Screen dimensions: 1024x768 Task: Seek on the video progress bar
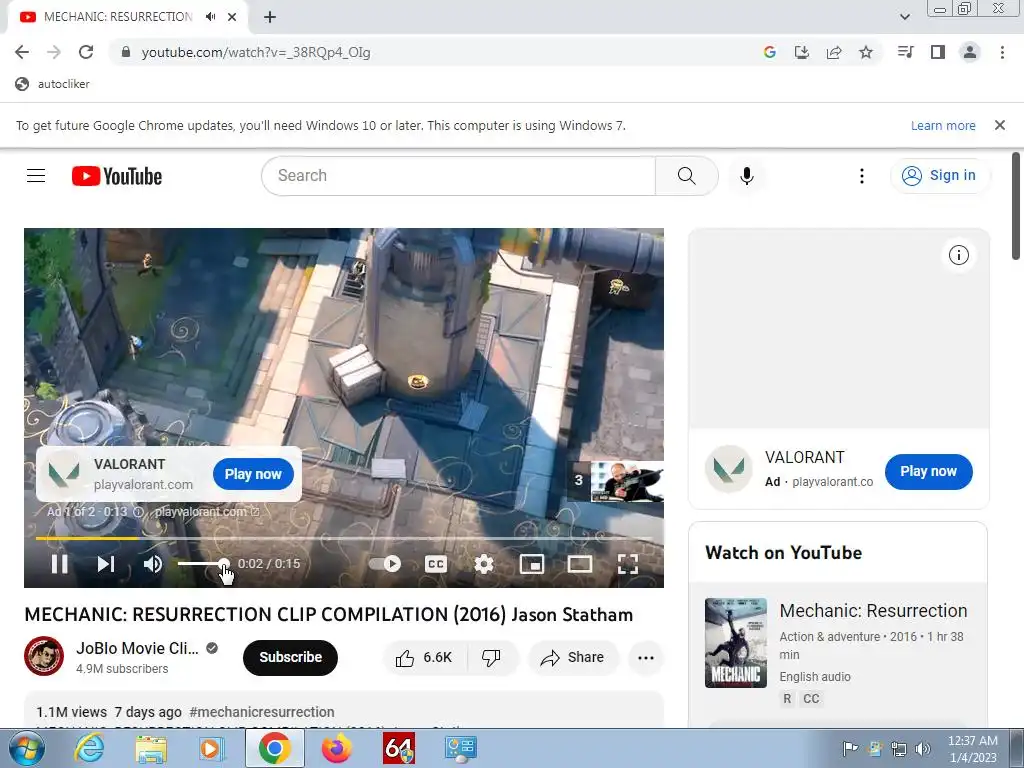pyautogui.click(x=344, y=538)
